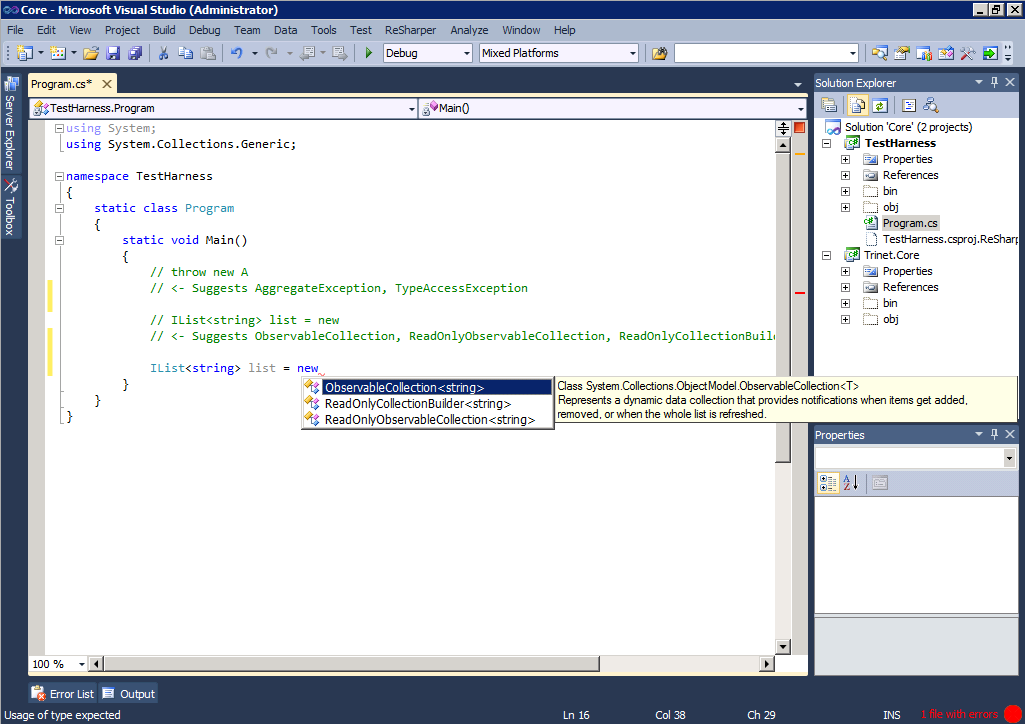Screen dimensions: 1025x724
Task: Open the Main() members dropdown
Action: coord(801,108)
